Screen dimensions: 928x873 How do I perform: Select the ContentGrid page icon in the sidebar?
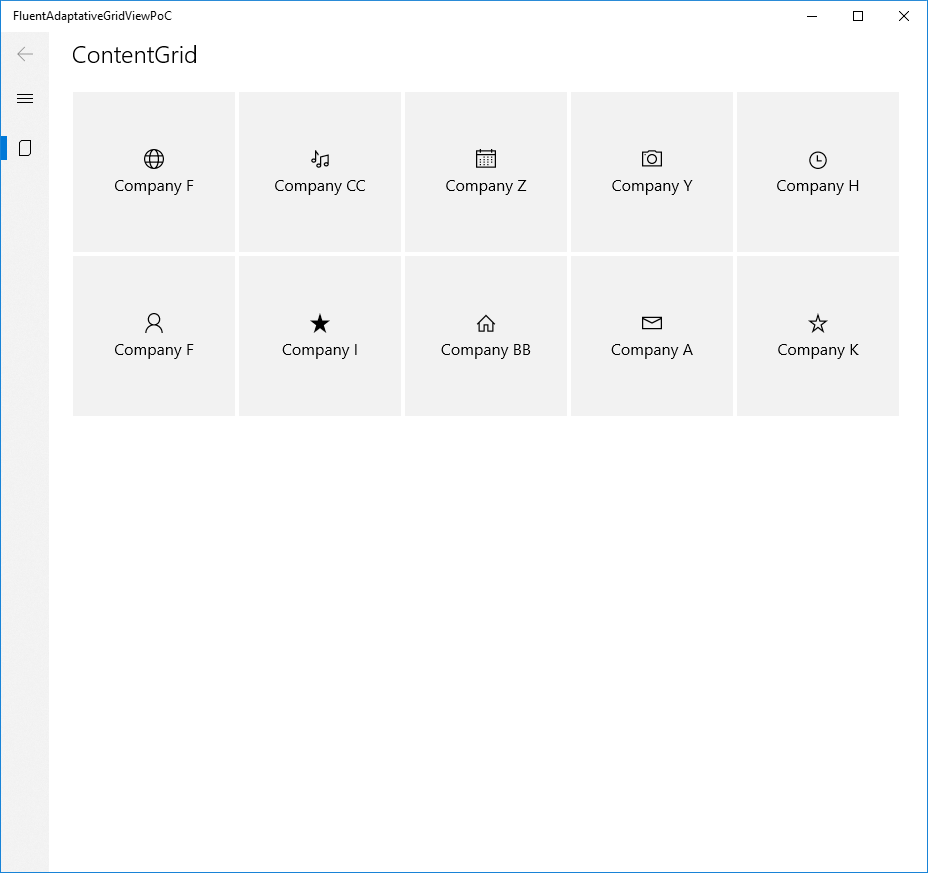25,147
